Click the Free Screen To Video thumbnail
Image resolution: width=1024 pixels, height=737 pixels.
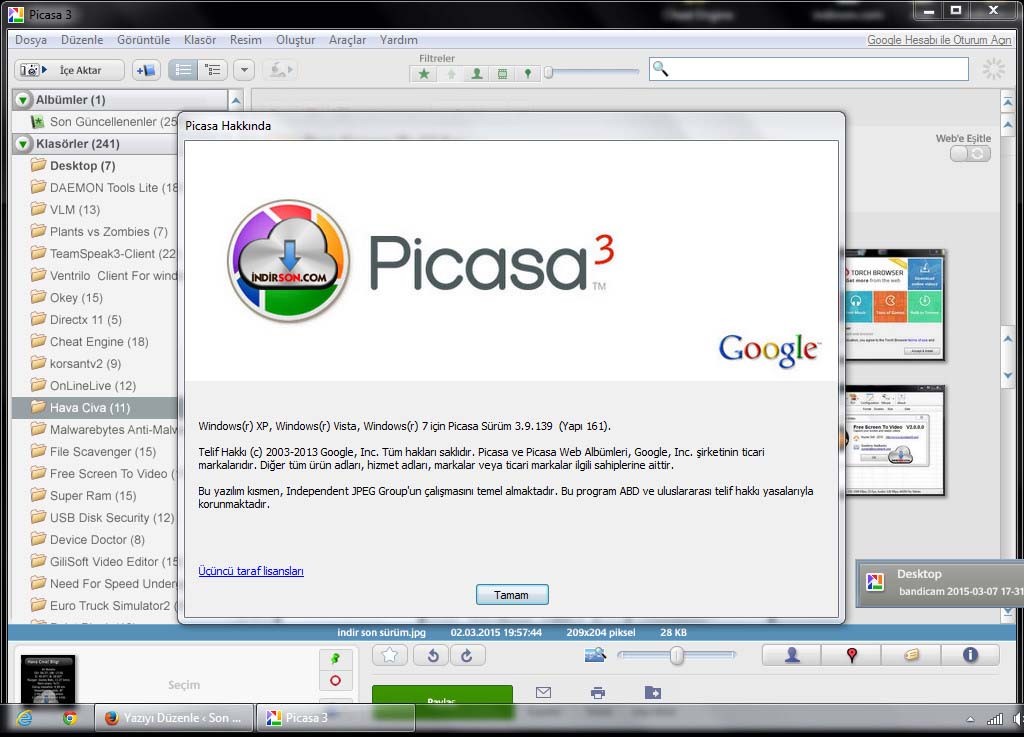894,441
